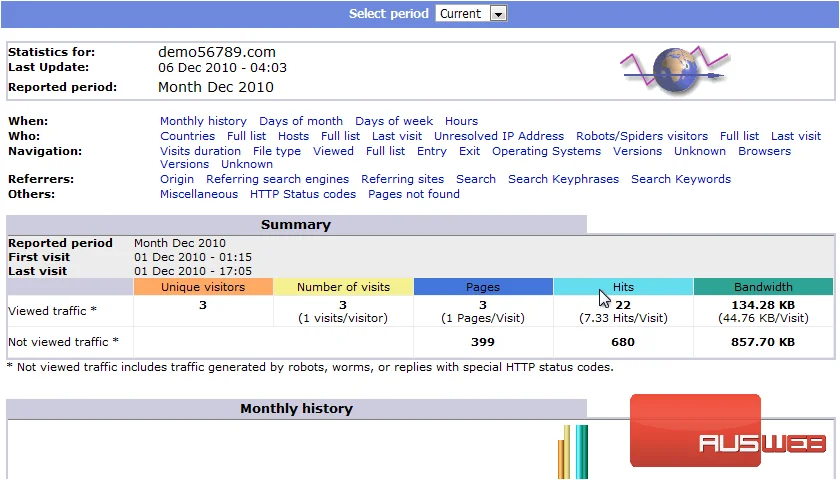The width and height of the screenshot is (840, 480).
Task: Open the Full list link after Countries
Action: click(246, 136)
